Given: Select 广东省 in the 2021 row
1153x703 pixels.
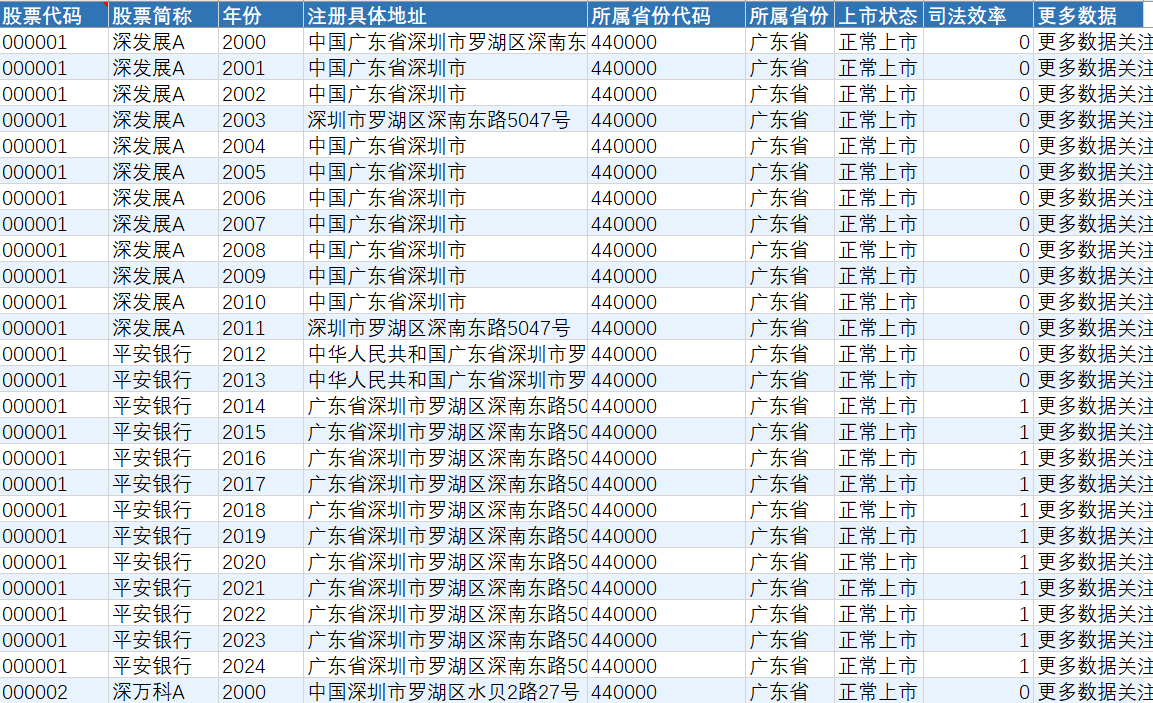Looking at the screenshot, I should pyautogui.click(x=790, y=588).
